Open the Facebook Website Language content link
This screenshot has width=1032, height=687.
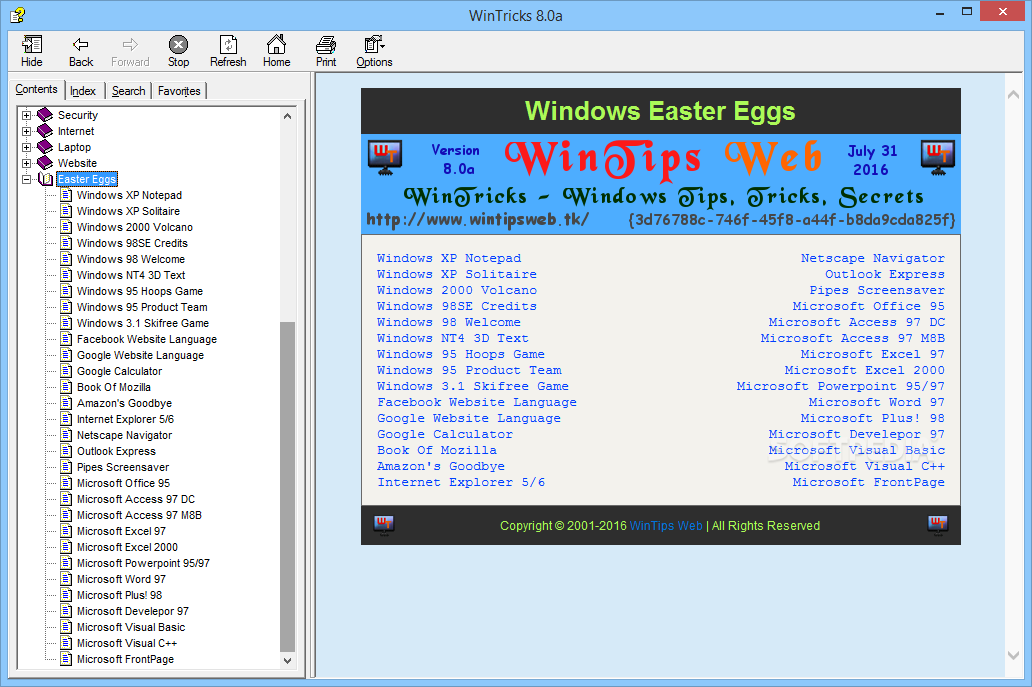click(477, 402)
